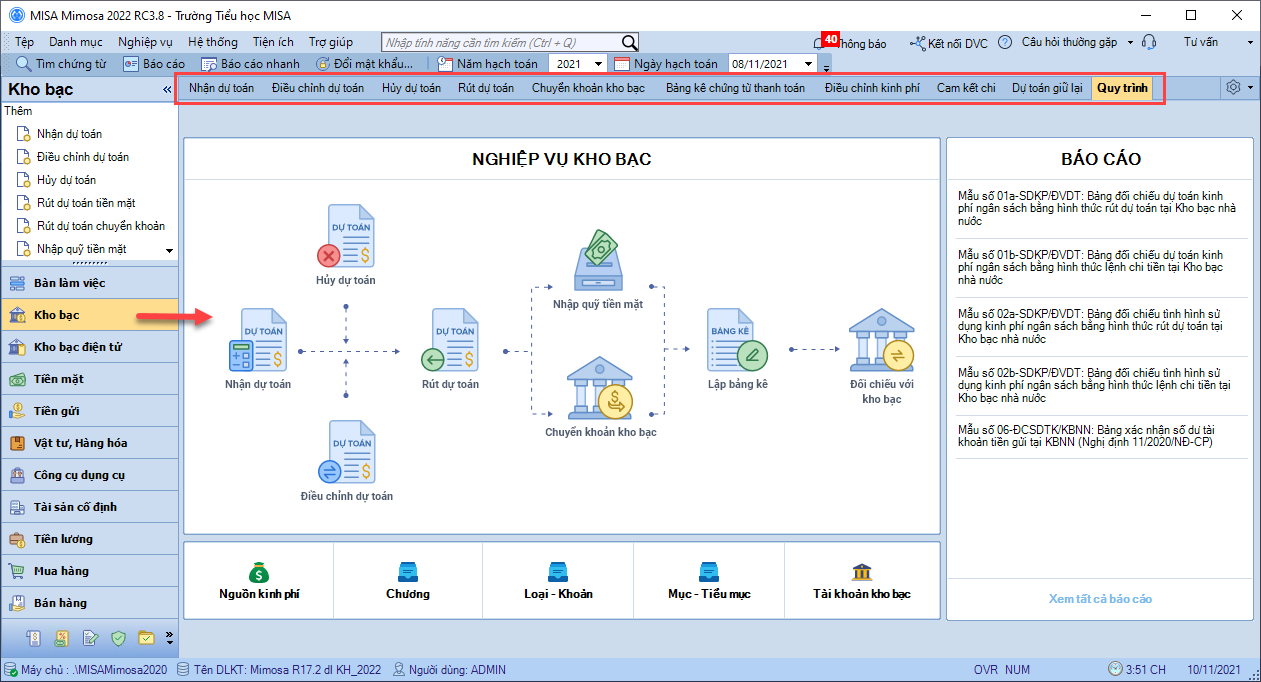Click the feature search input field
Image resolution: width=1261 pixels, height=682 pixels.
[502, 42]
